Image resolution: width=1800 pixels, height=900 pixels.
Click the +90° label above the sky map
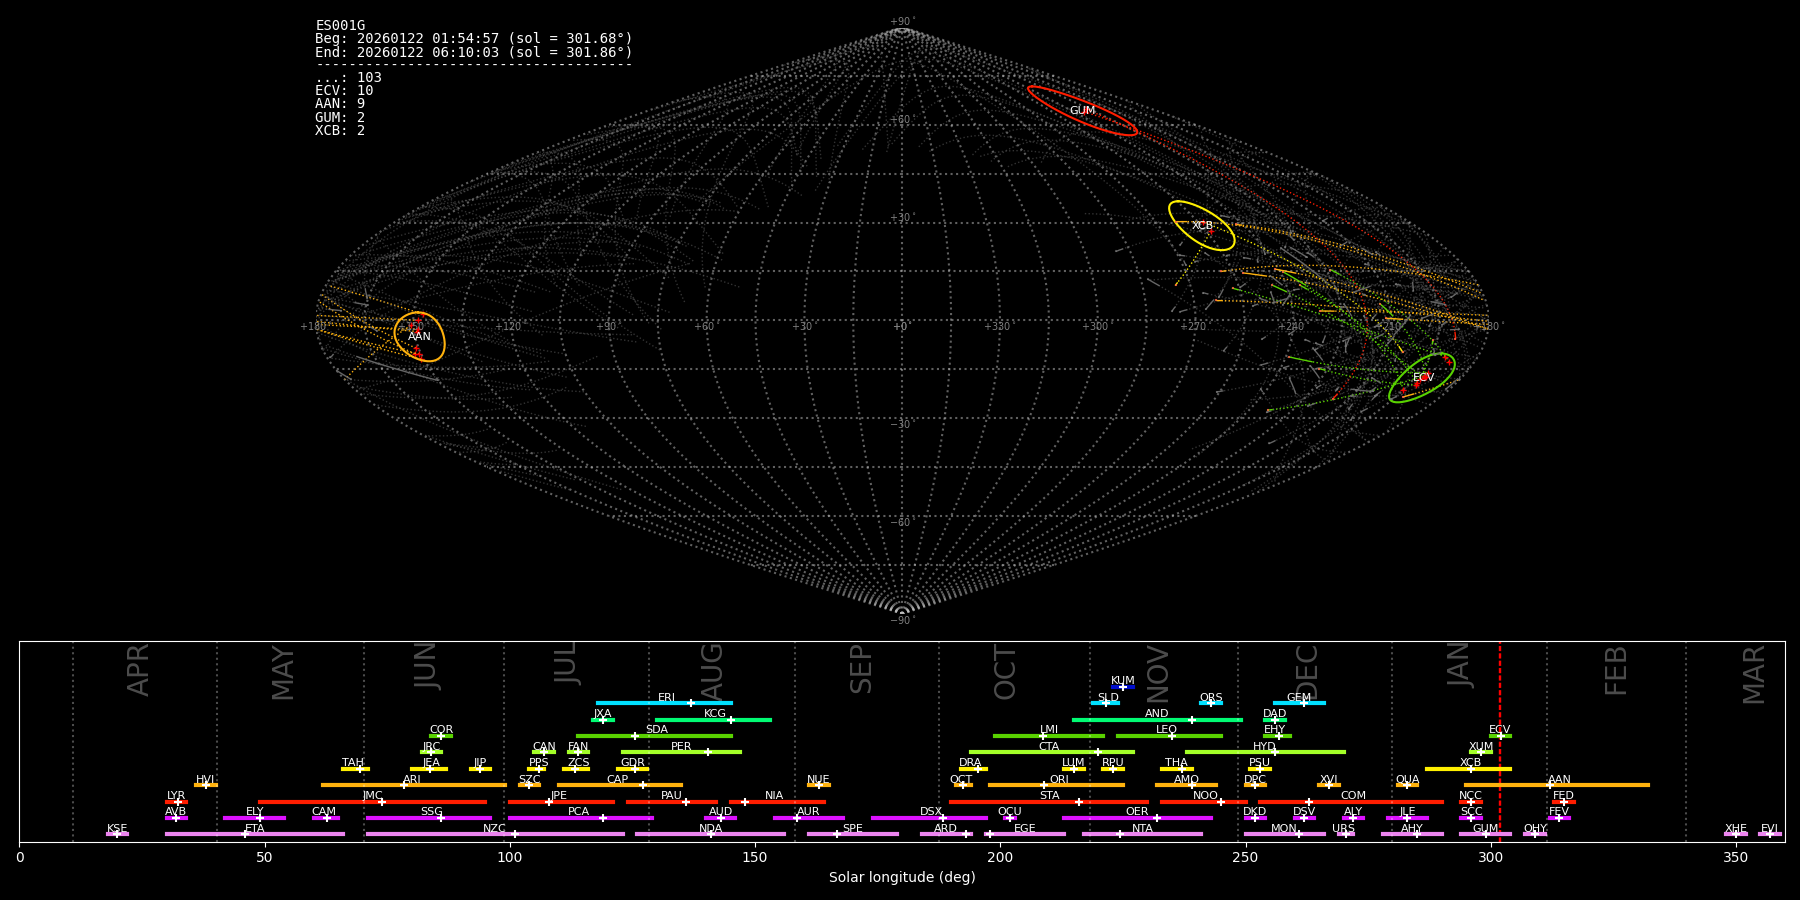point(902,22)
